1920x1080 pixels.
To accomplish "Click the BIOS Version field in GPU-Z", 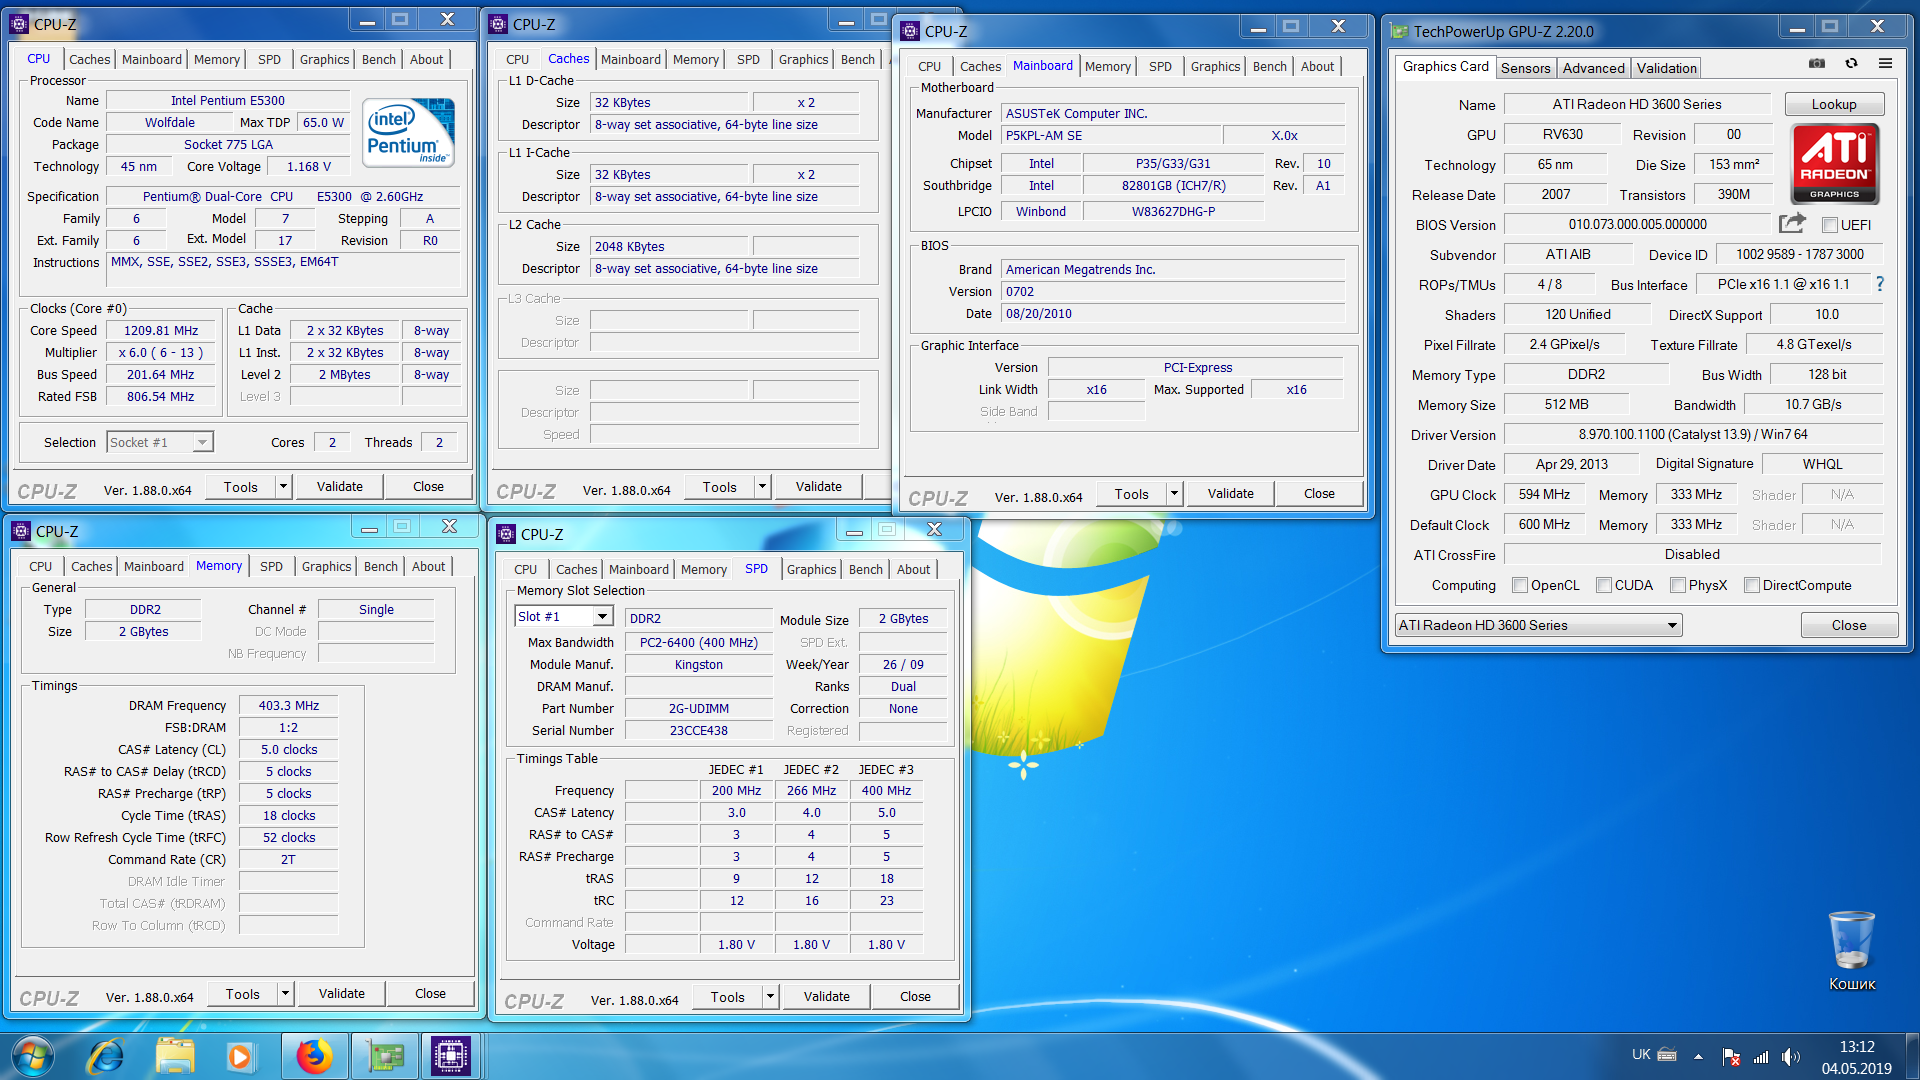I will point(1637,225).
